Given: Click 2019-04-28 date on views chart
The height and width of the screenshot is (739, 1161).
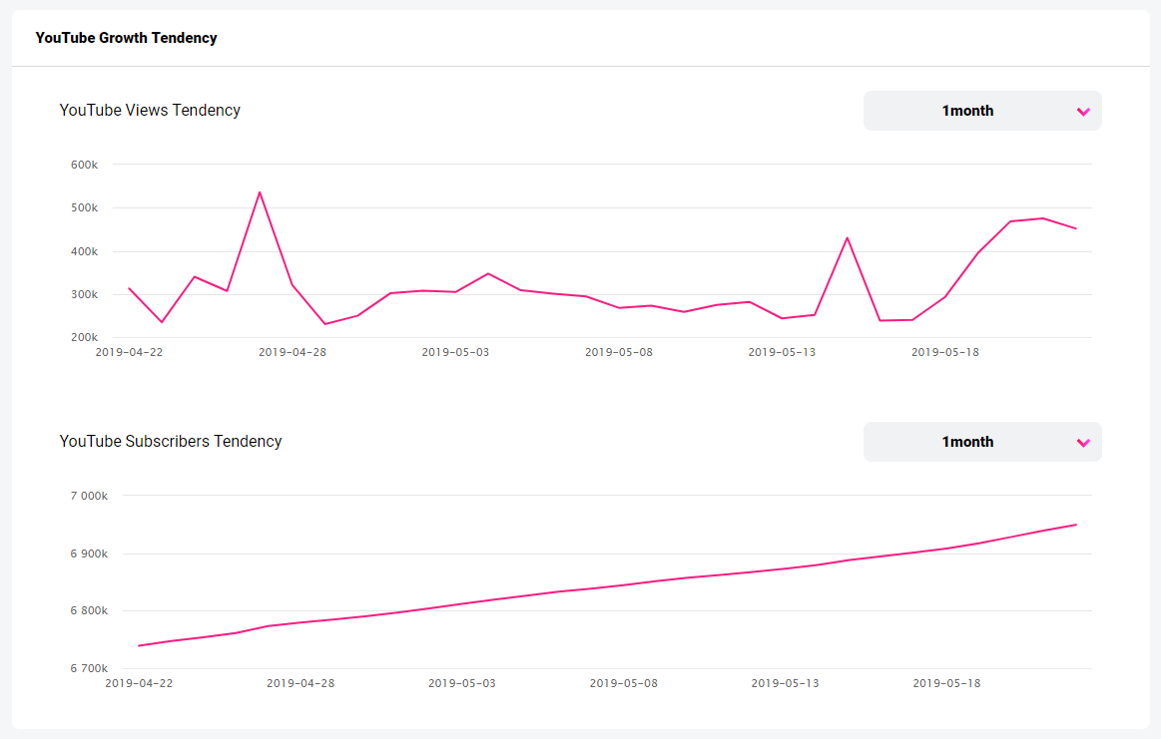Looking at the screenshot, I should coord(292,352).
